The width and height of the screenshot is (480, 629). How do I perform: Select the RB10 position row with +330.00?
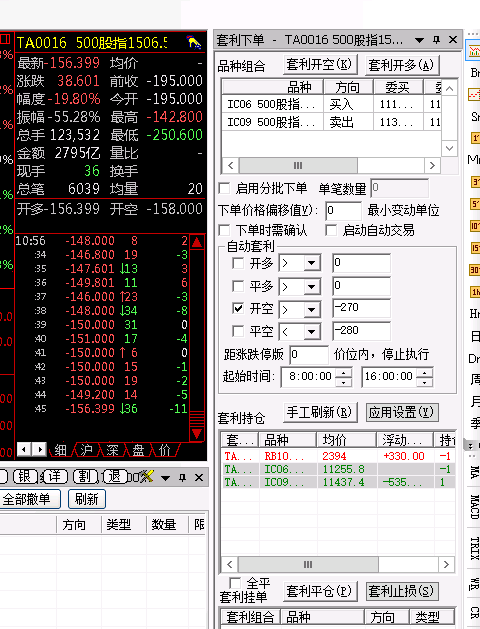338,456
